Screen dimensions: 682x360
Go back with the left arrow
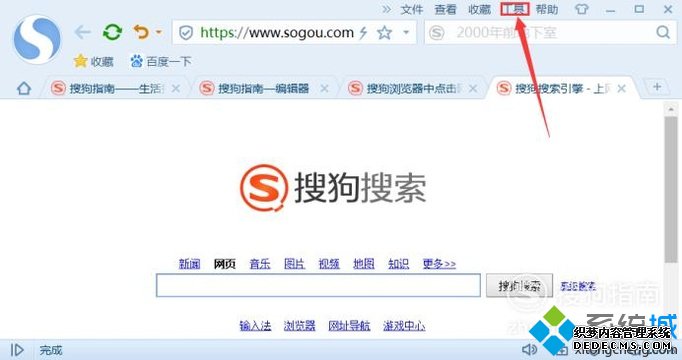(82, 32)
